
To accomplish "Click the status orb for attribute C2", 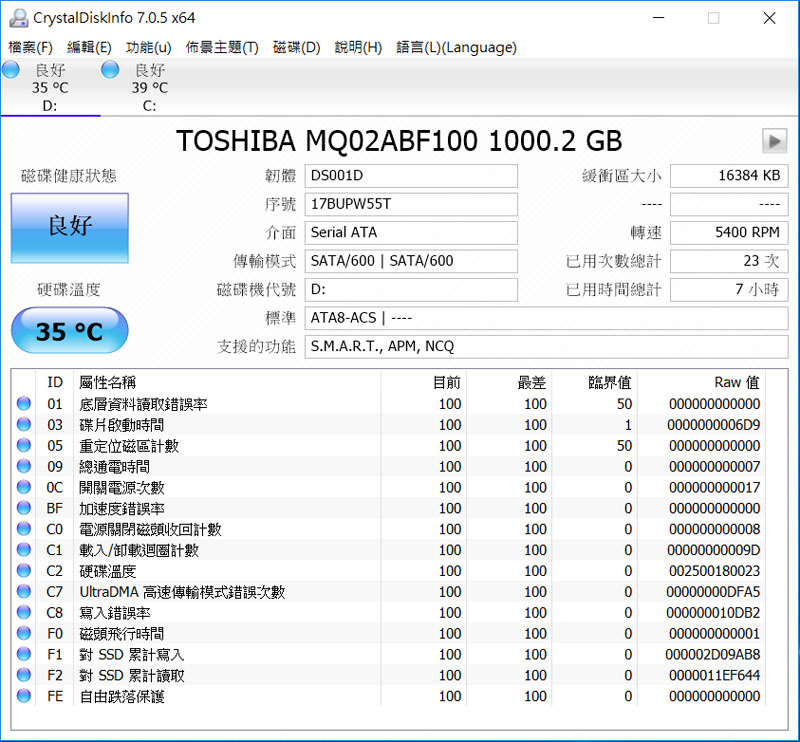I will 23,571.
